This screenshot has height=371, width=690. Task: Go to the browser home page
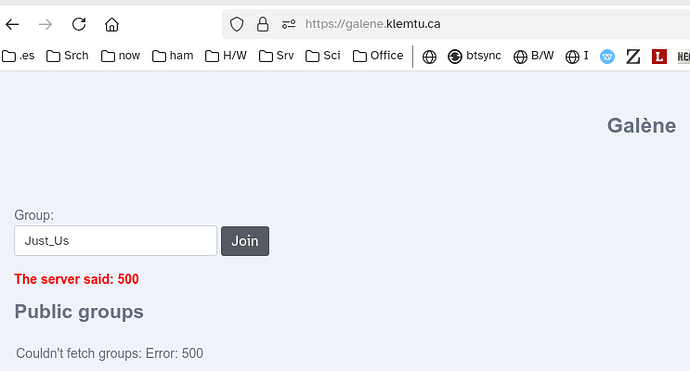point(112,24)
